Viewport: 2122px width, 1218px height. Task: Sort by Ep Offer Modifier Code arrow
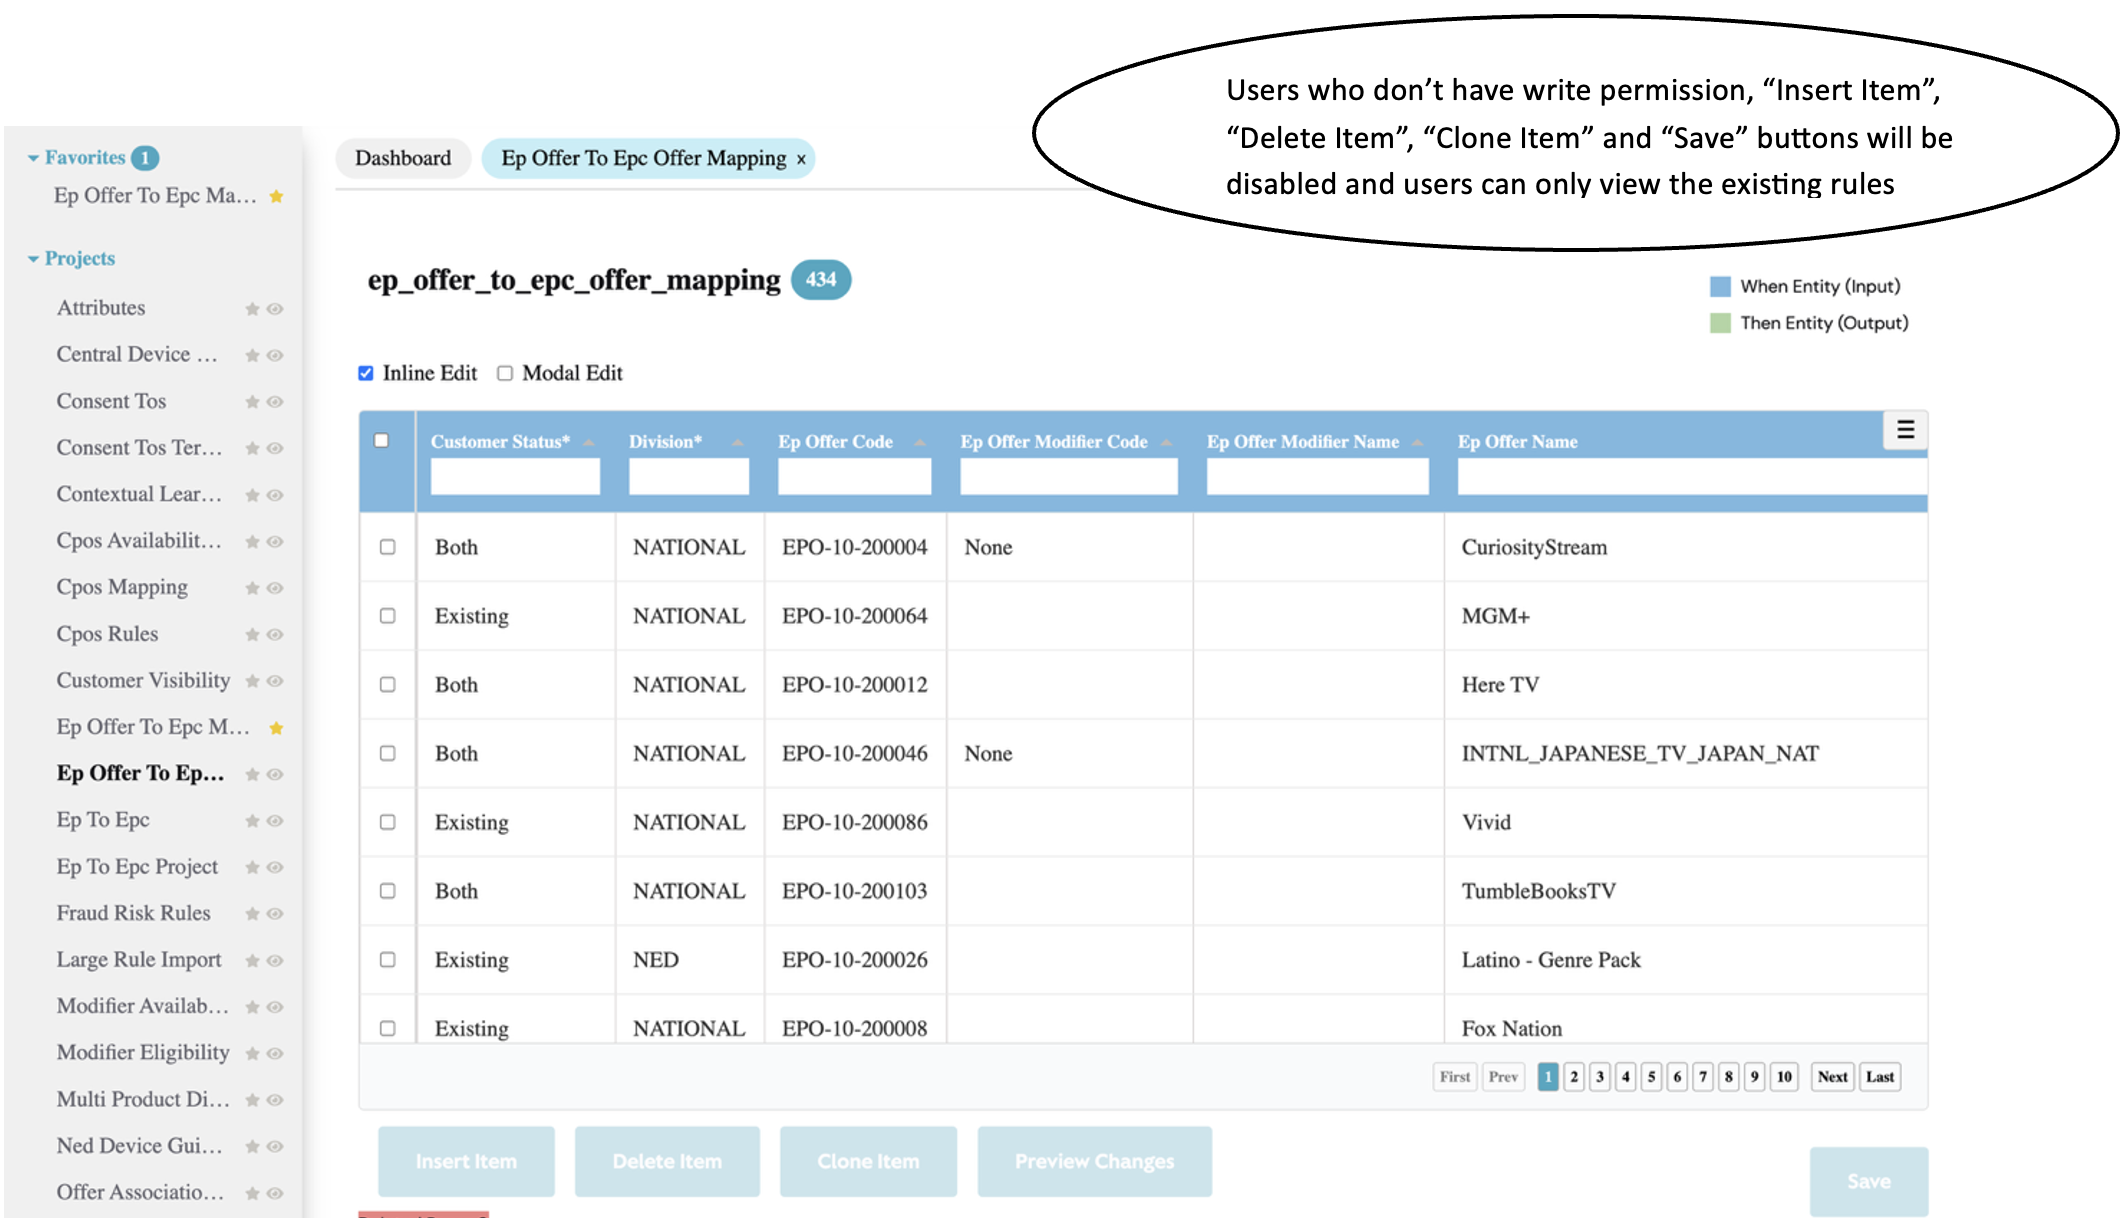(x=1166, y=443)
